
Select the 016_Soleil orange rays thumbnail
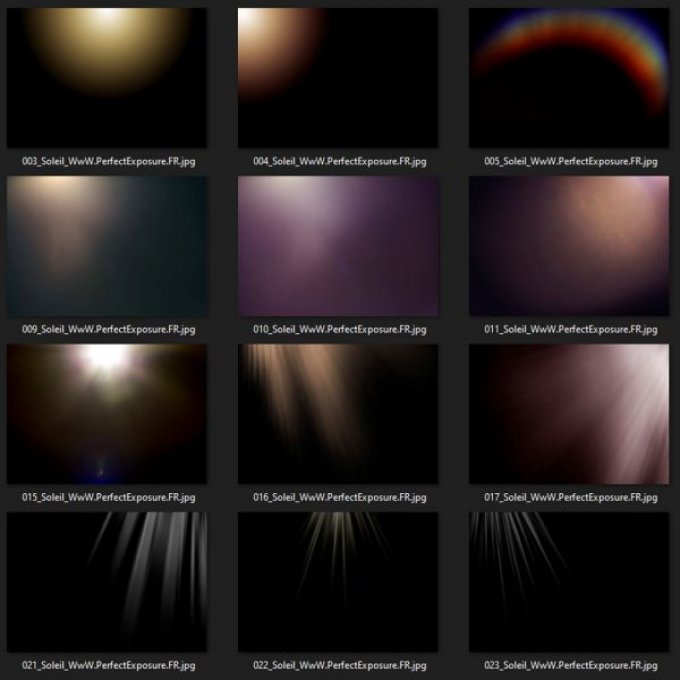pos(338,414)
